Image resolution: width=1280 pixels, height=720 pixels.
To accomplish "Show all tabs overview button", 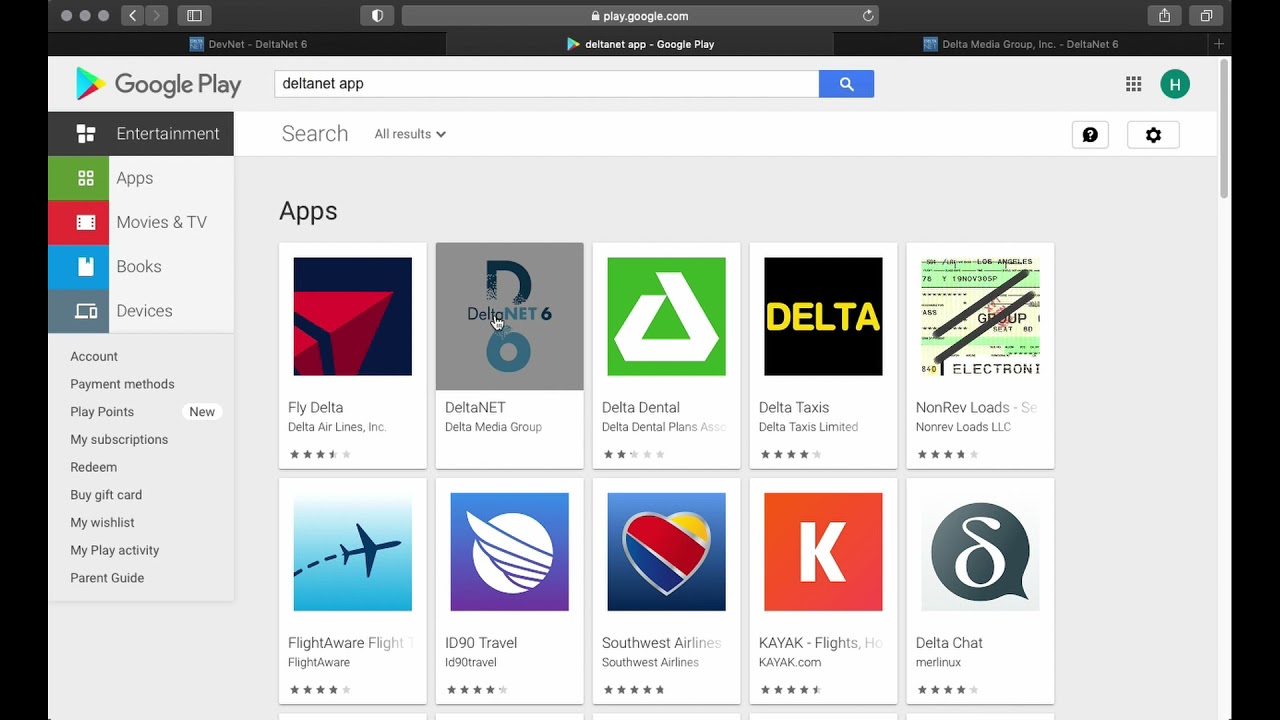I will 1206,16.
